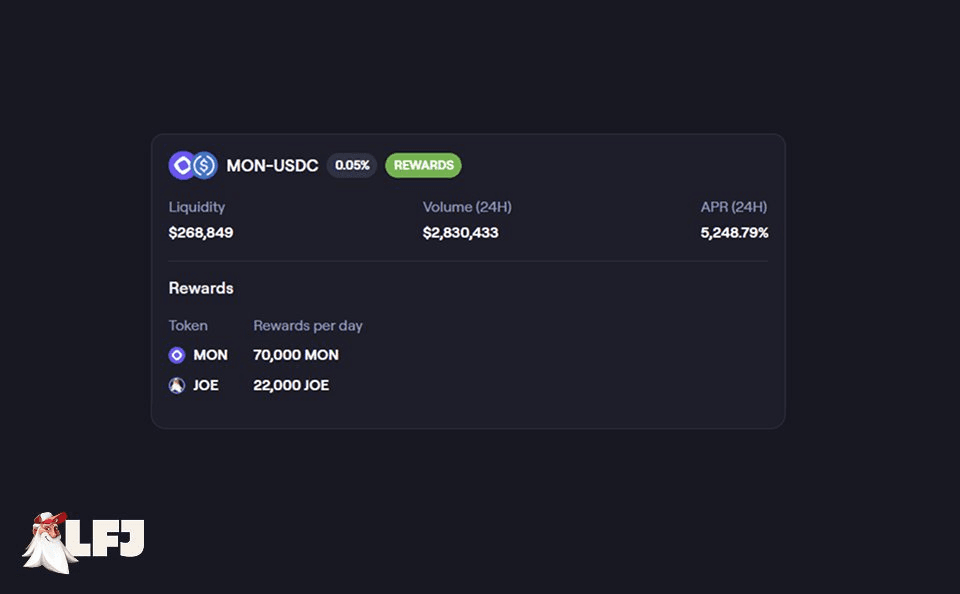
Task: Click the JOE token icon in rewards list
Action: [x=177, y=385]
